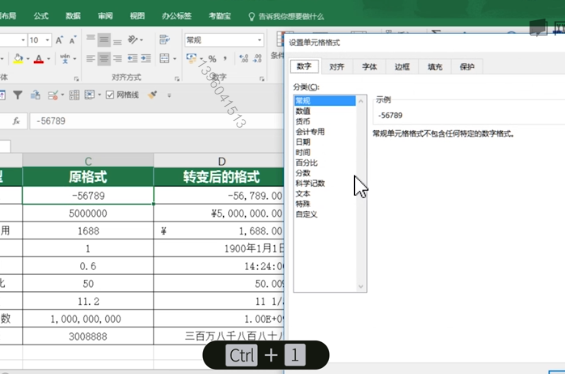Click merge and center icon
This screenshot has height=374, width=565.
pos(164,58)
